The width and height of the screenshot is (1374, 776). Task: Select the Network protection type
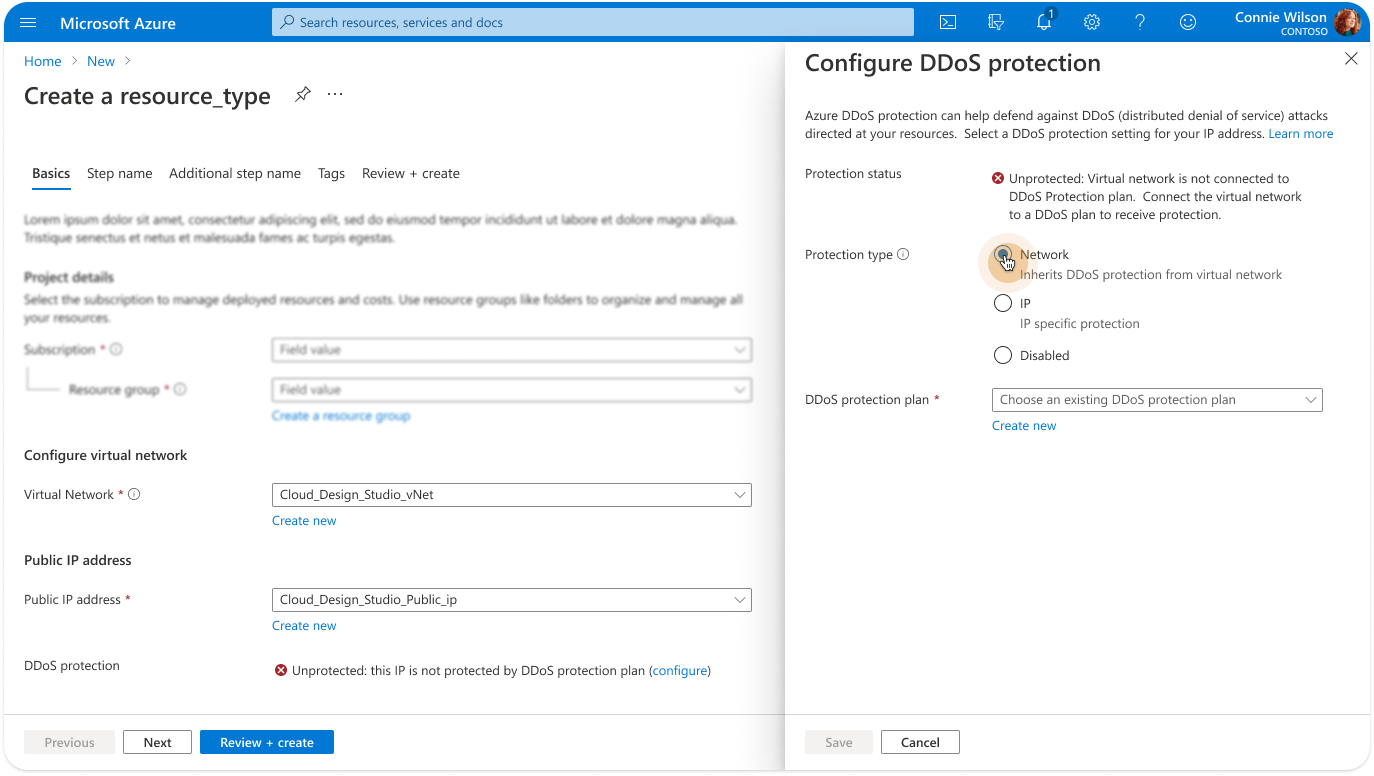1003,255
